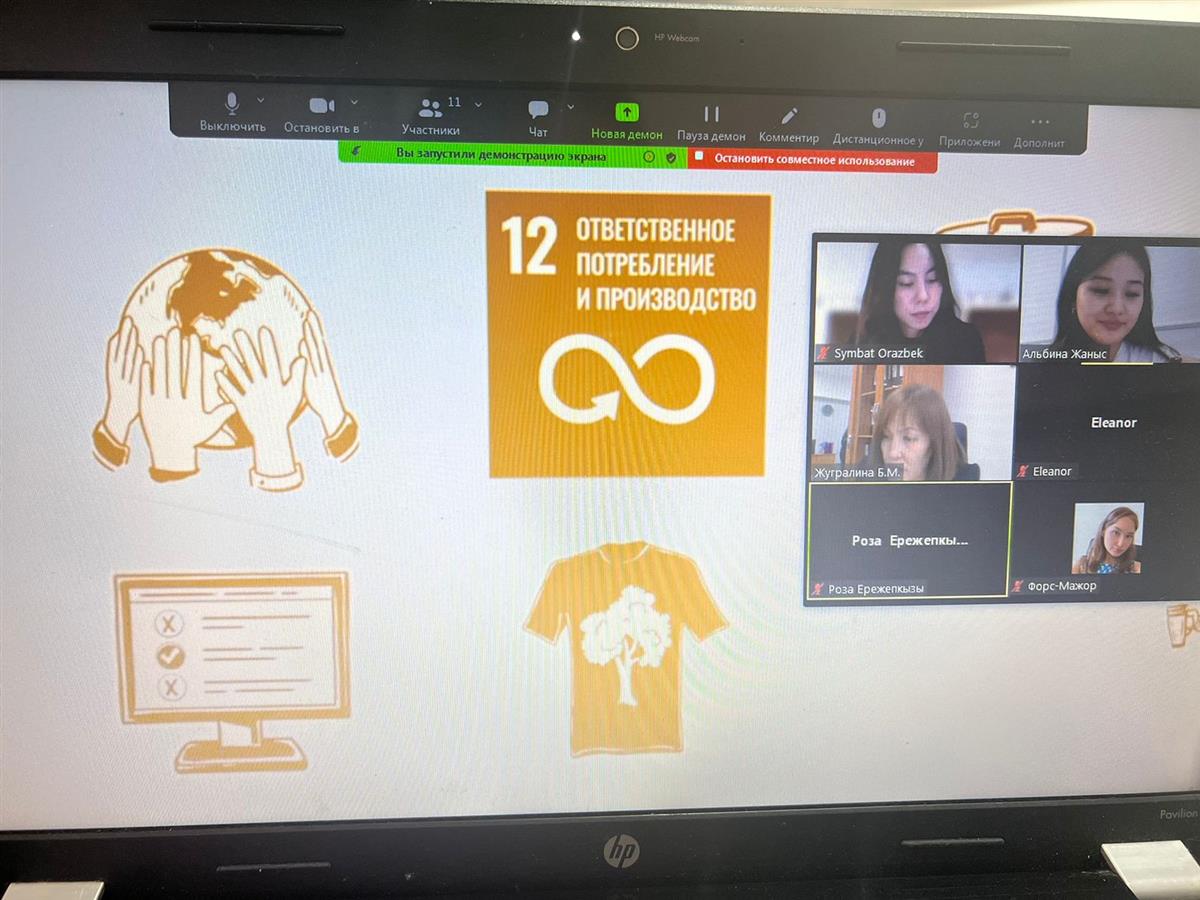Click Форс-Мажор's profile picture

(1107, 537)
